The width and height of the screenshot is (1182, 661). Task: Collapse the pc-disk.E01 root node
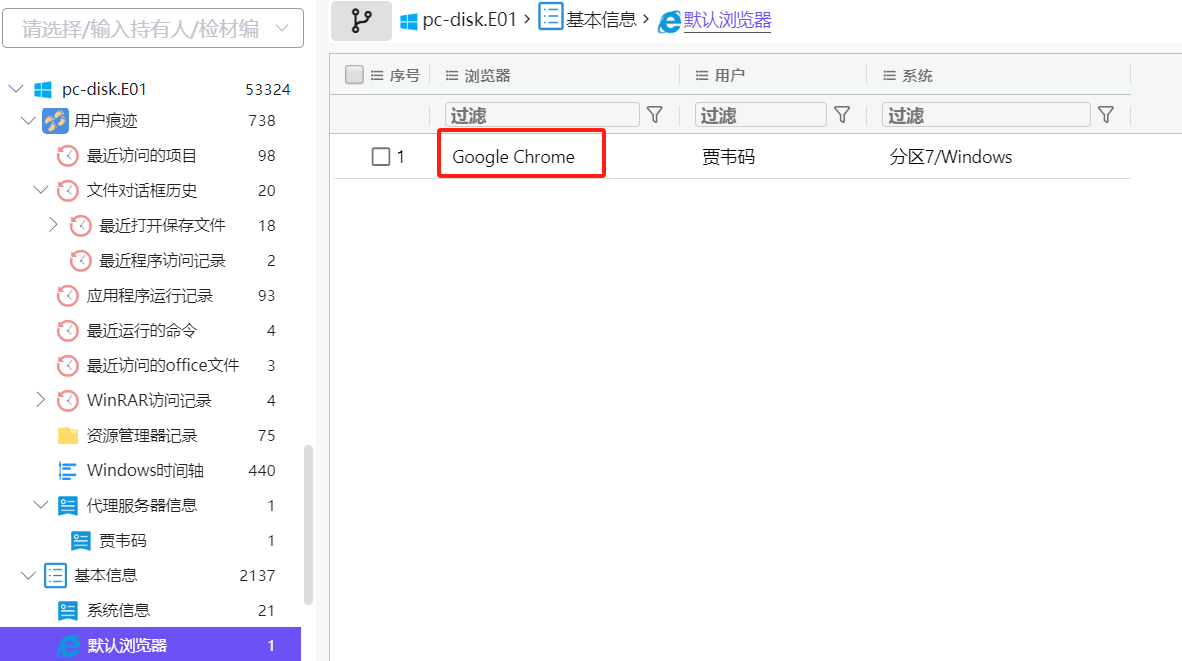click(x=16, y=89)
